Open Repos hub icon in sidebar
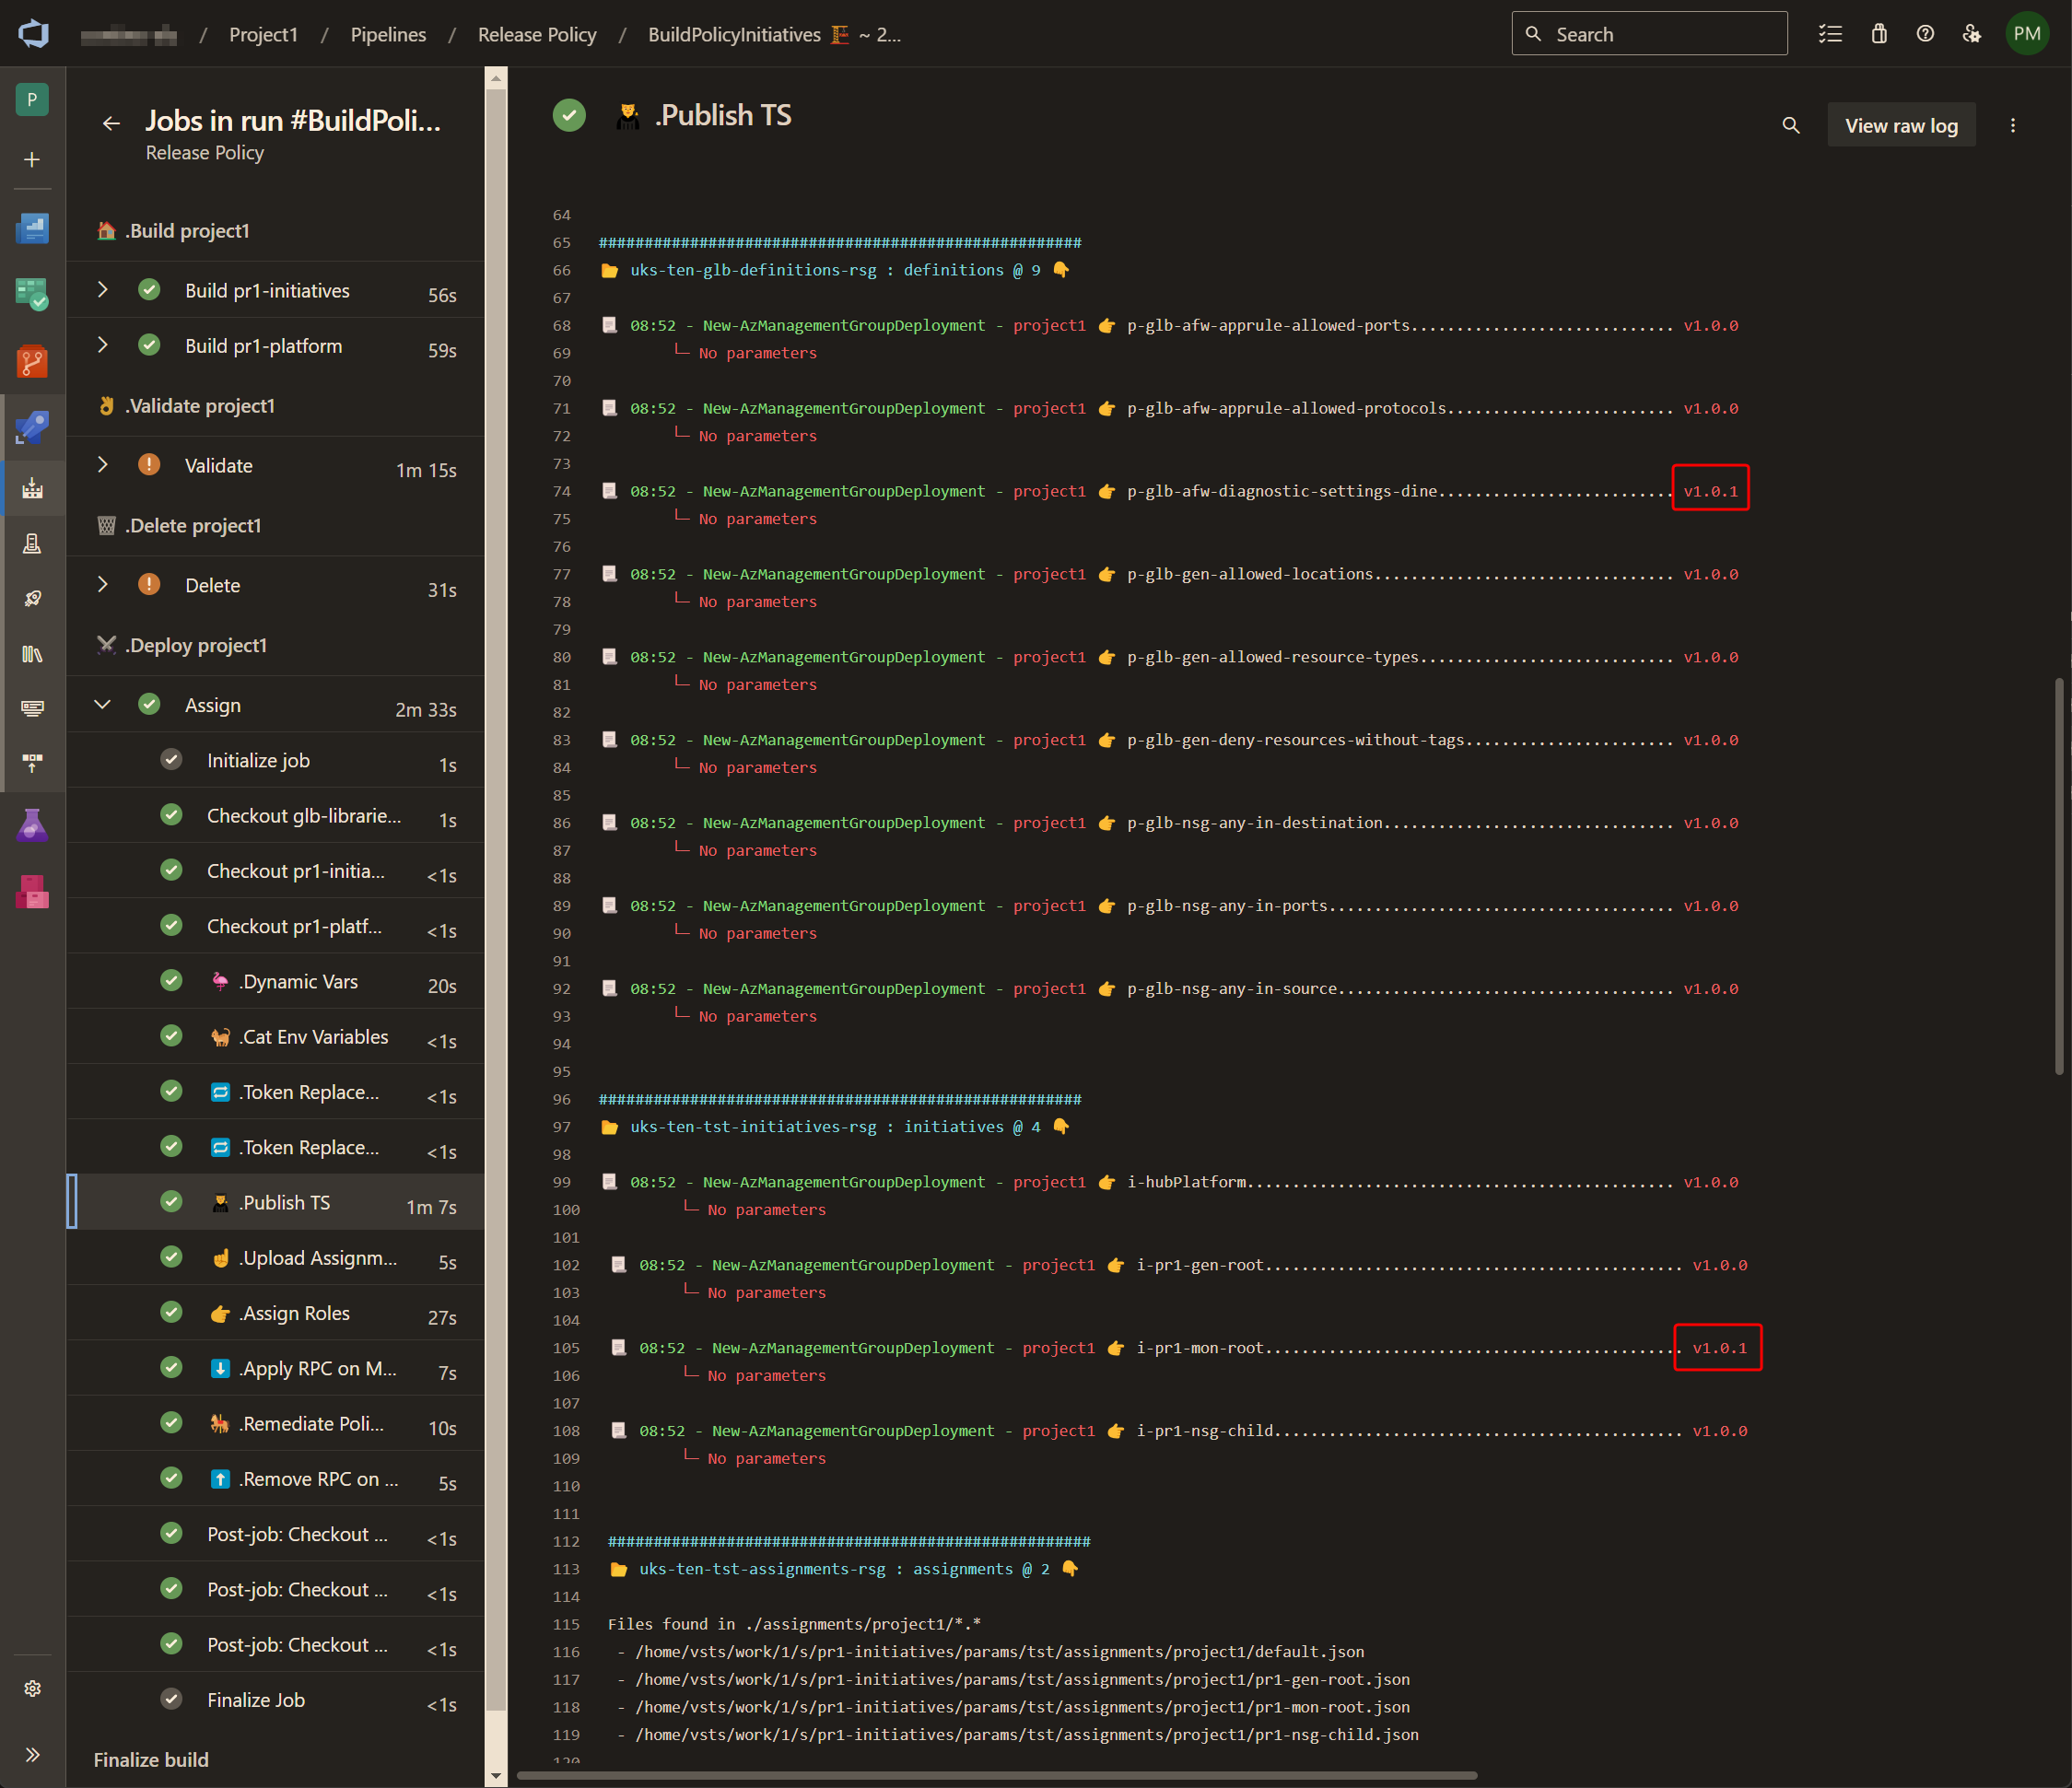The image size is (2072, 1788). click(x=32, y=361)
